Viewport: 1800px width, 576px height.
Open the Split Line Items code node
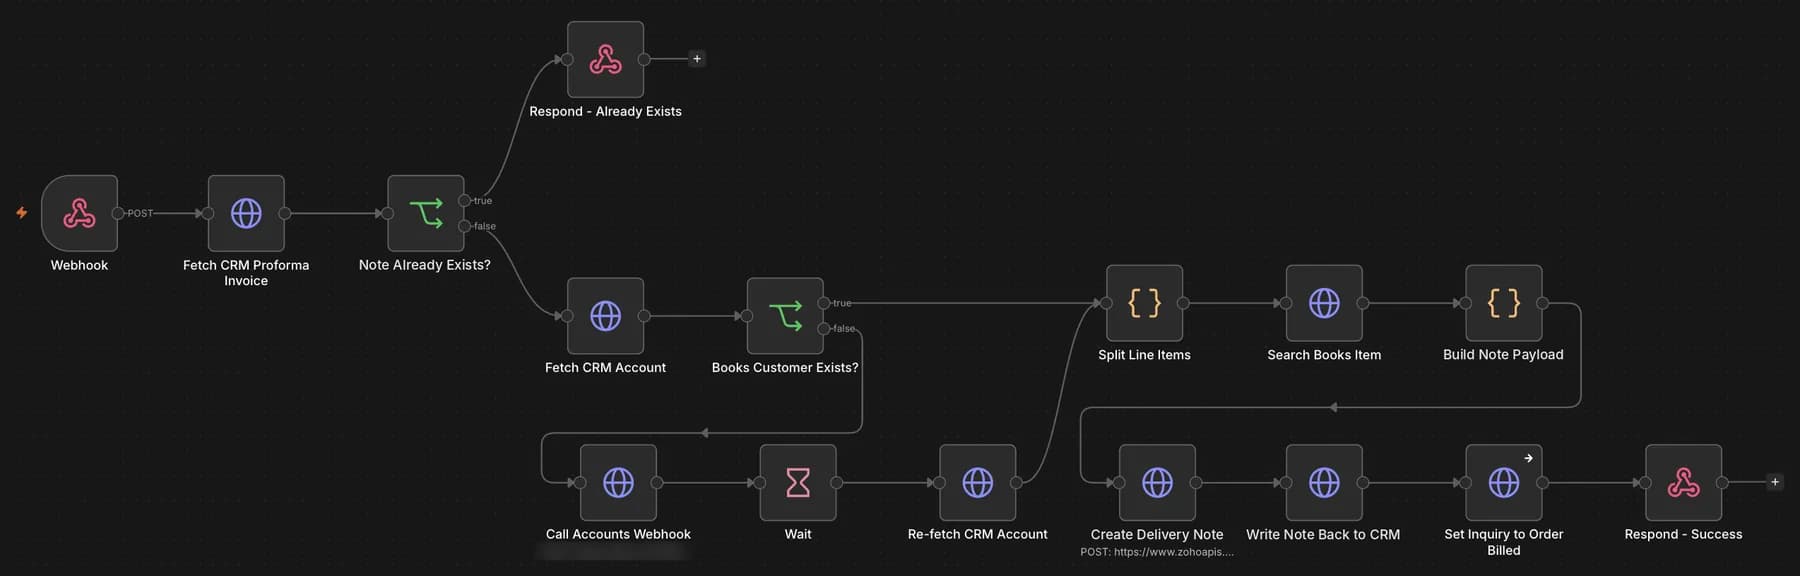point(1144,303)
